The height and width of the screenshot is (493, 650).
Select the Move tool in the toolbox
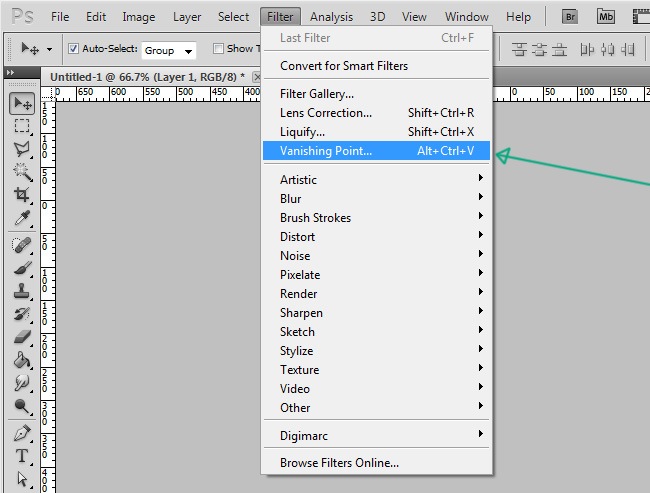[22, 104]
